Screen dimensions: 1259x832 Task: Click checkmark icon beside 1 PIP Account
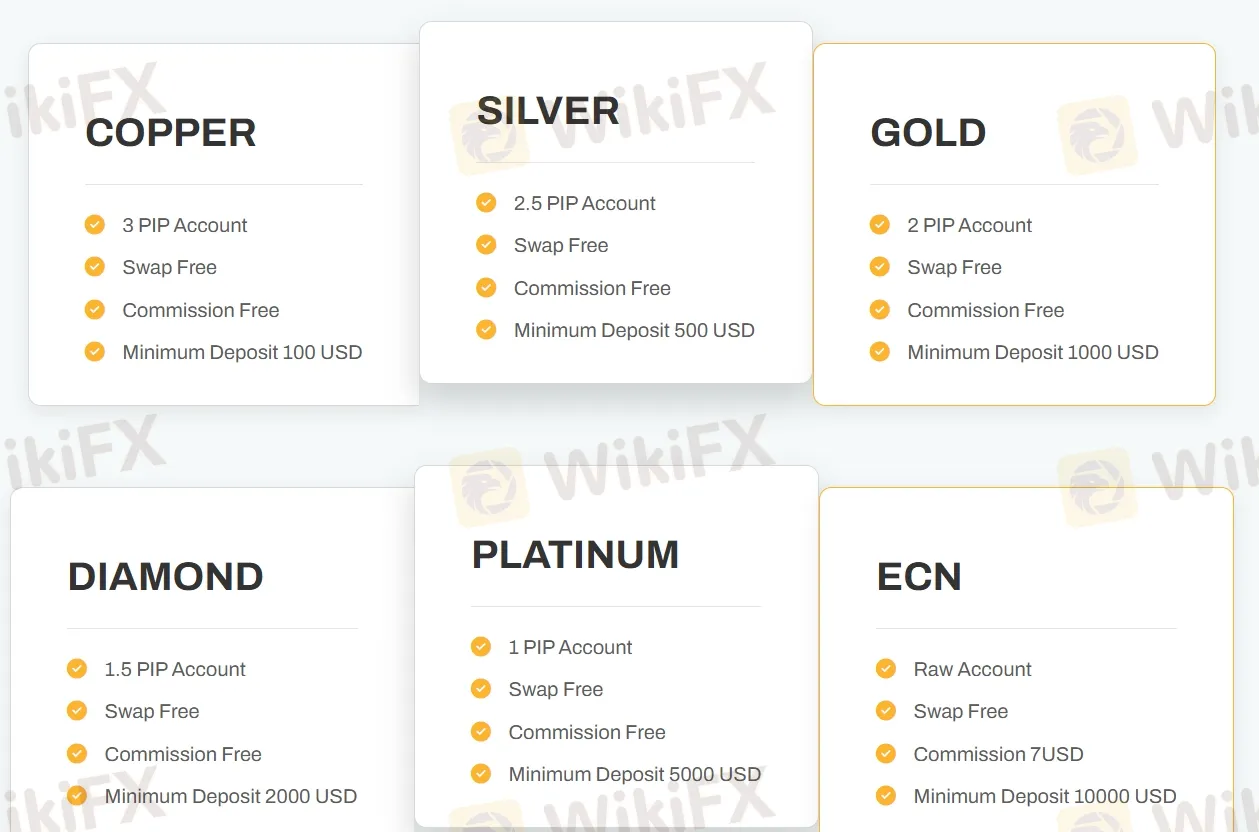click(x=481, y=647)
